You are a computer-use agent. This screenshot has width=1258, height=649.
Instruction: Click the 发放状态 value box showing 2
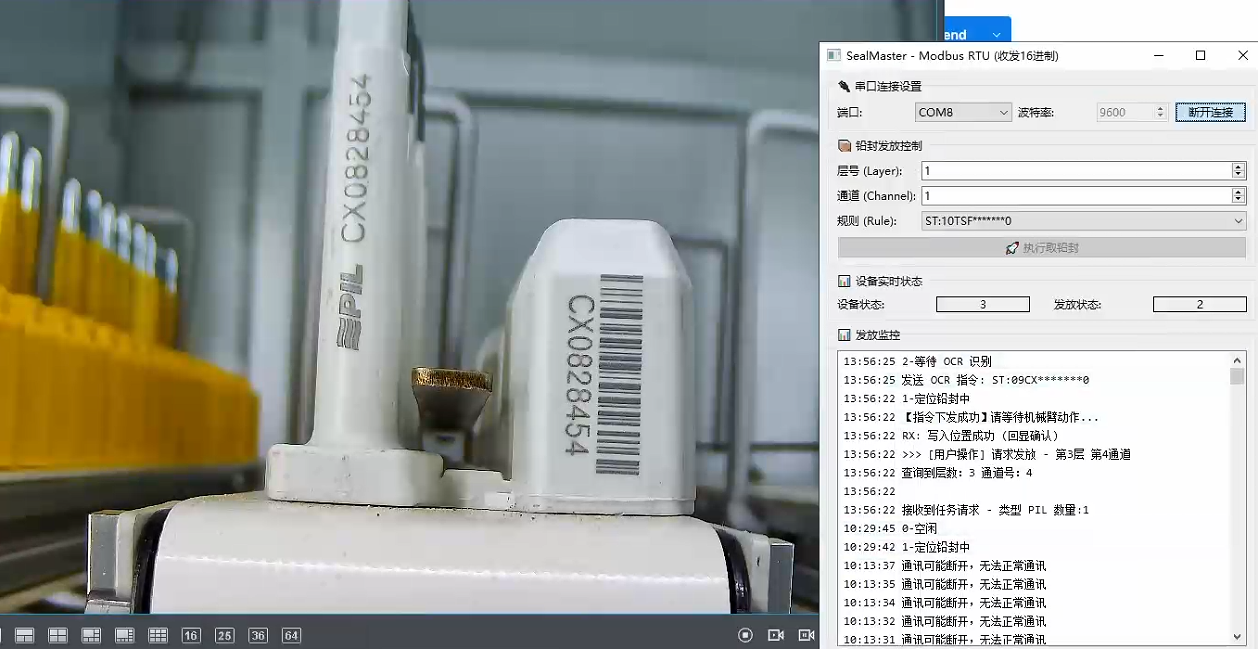pos(1200,304)
